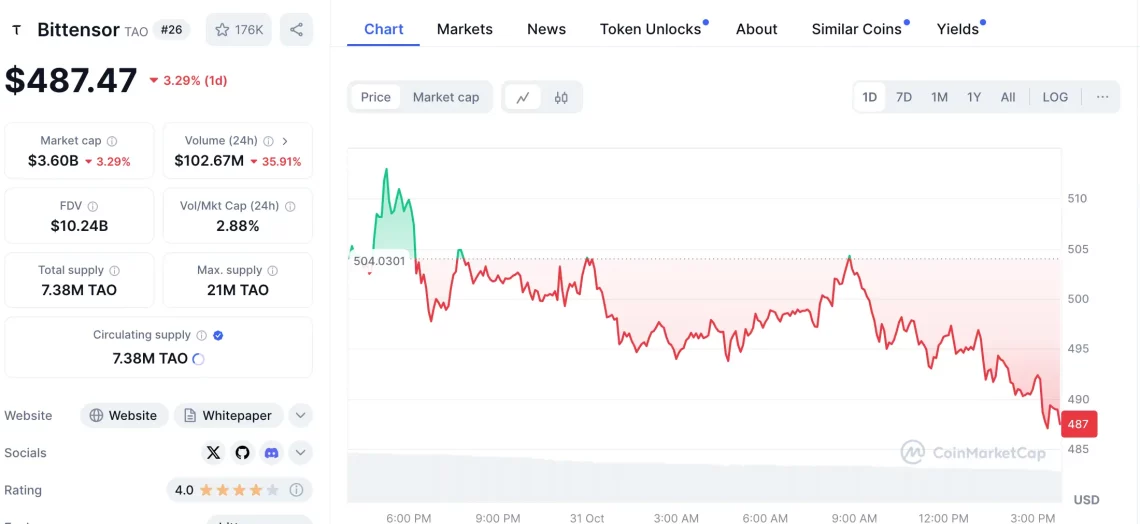The width and height of the screenshot is (1140, 524).
Task: Click the 31 Oct date axis label
Action: click(587, 518)
